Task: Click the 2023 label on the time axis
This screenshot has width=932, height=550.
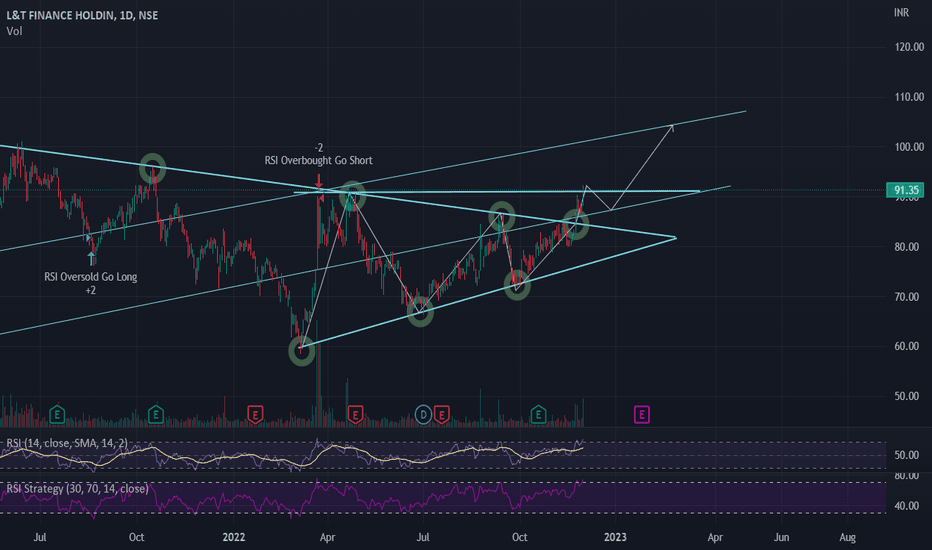Action: point(615,538)
